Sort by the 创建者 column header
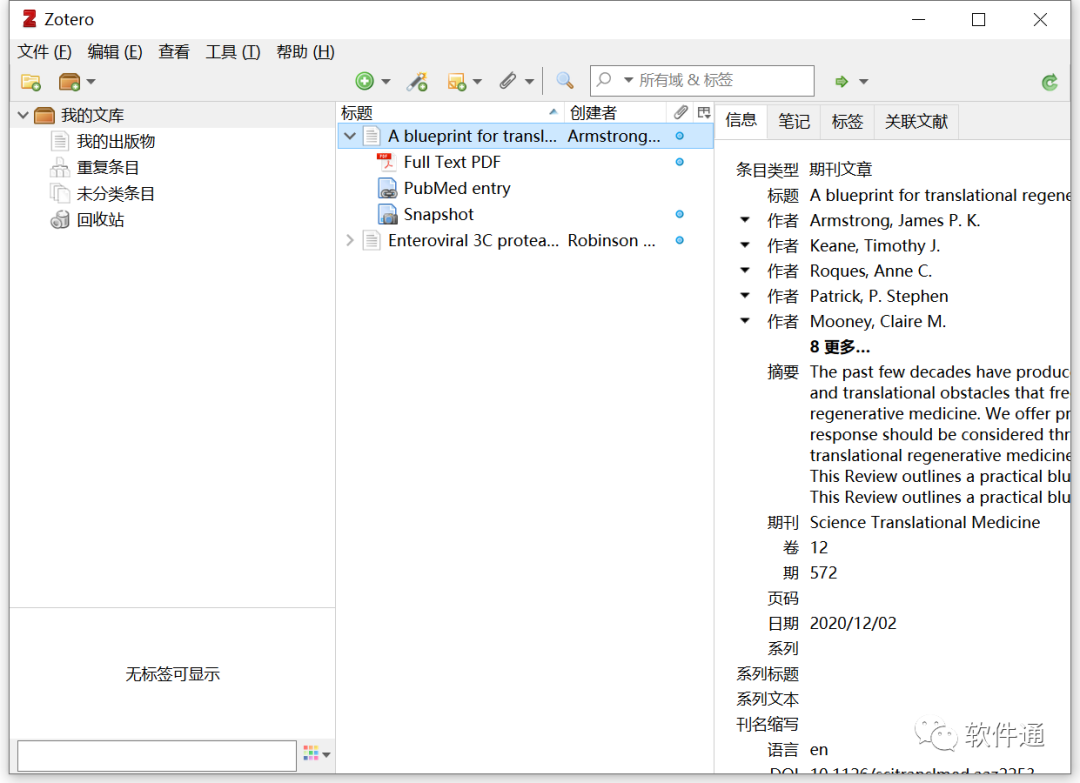The image size is (1080, 783). click(x=615, y=112)
